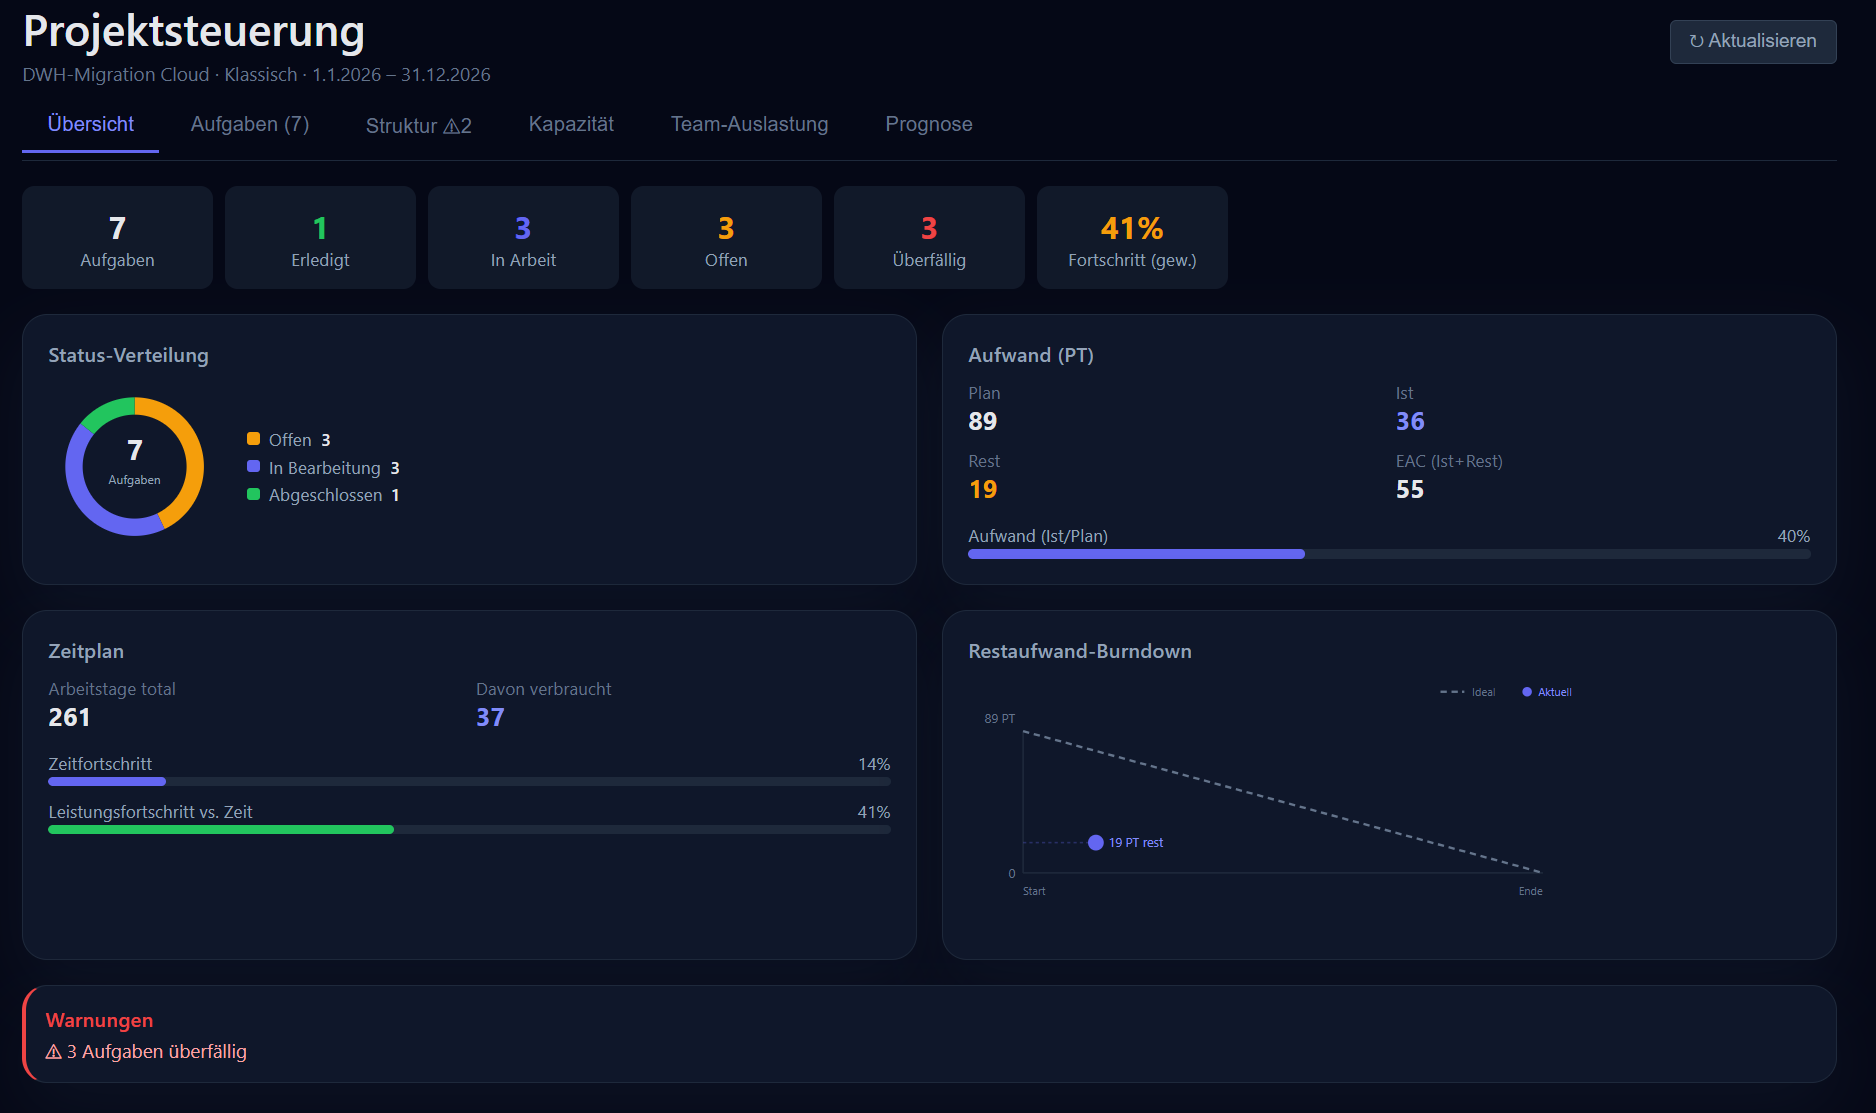The image size is (1876, 1113).
Task: Click the Aktuell dot in burndown legend
Action: click(x=1527, y=692)
